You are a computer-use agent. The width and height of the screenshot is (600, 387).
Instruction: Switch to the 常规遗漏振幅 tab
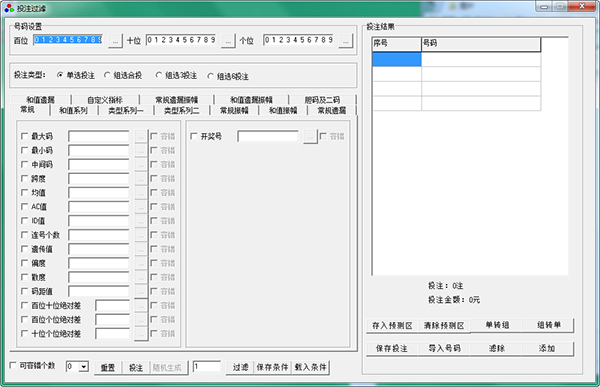[176, 100]
